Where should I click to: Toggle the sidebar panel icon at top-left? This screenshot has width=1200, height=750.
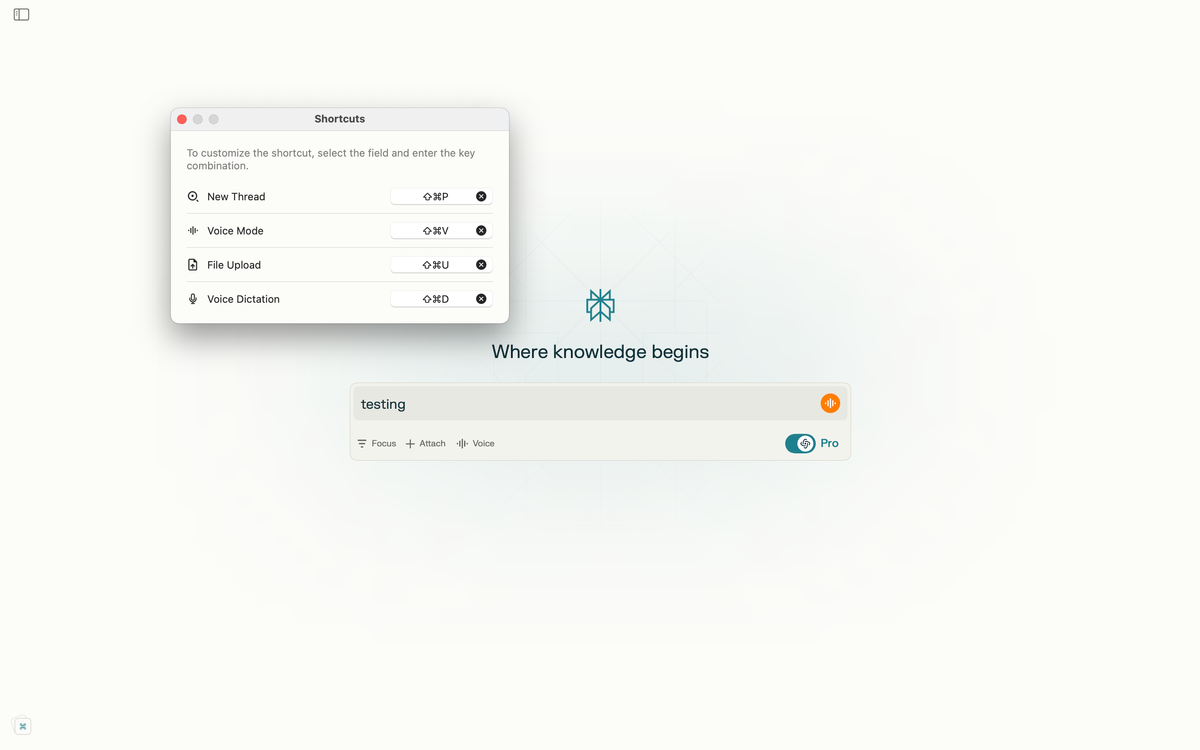click(x=21, y=14)
